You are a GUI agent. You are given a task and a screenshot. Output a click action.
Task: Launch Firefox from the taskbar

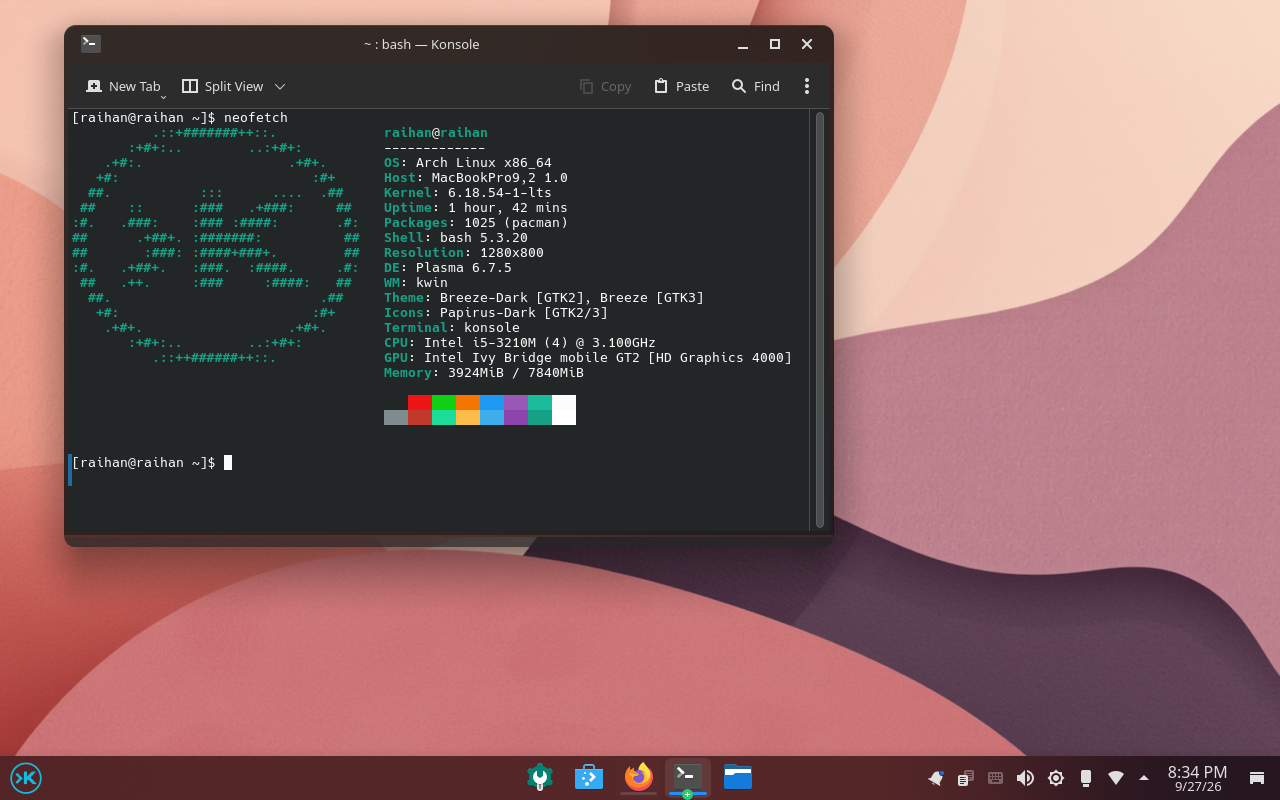[638, 777]
